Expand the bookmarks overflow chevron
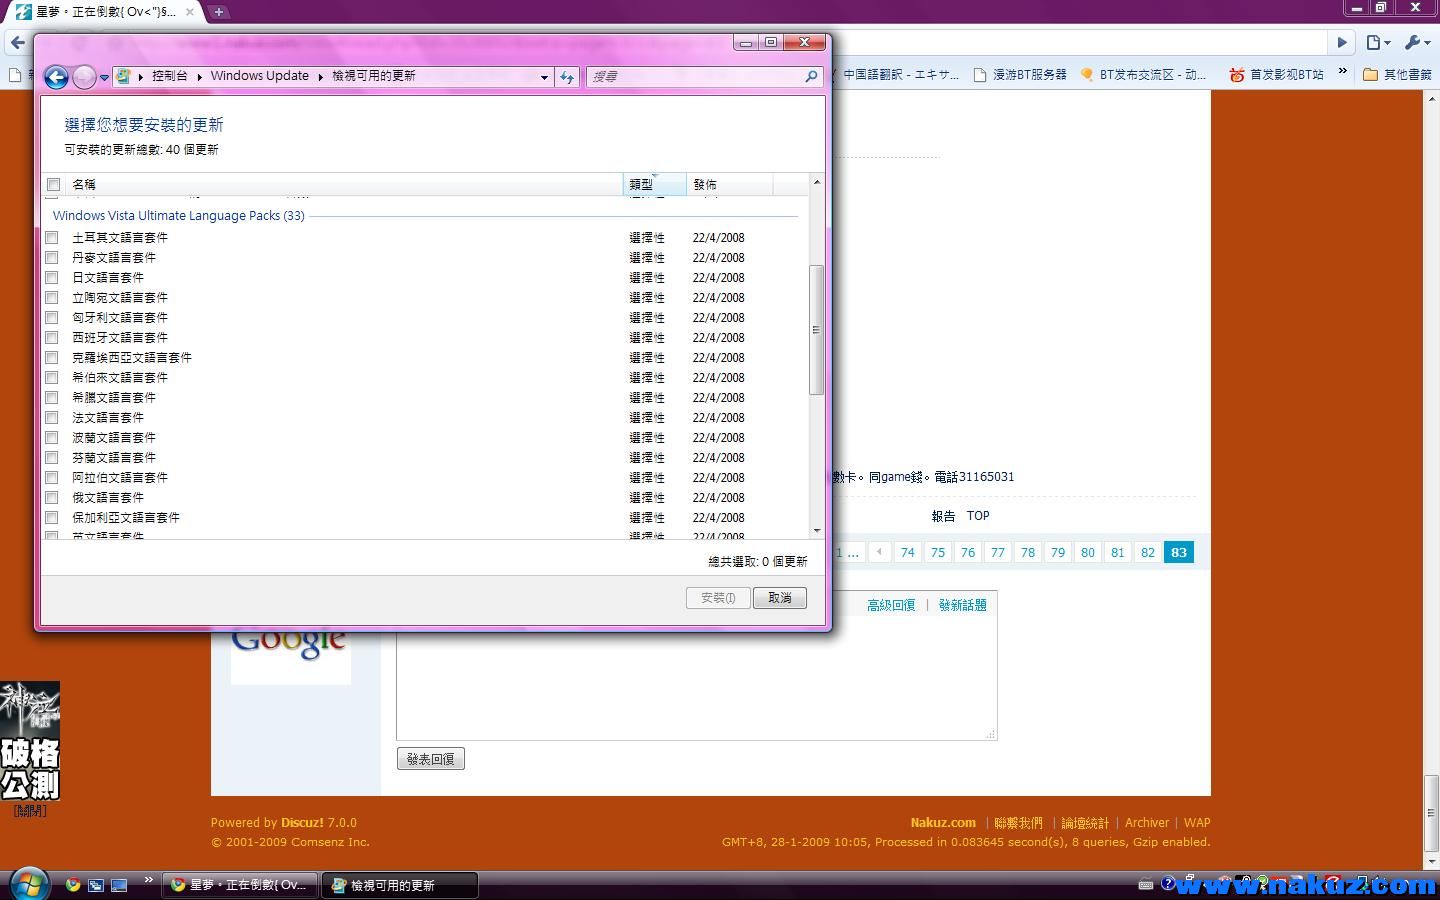 1342,73
